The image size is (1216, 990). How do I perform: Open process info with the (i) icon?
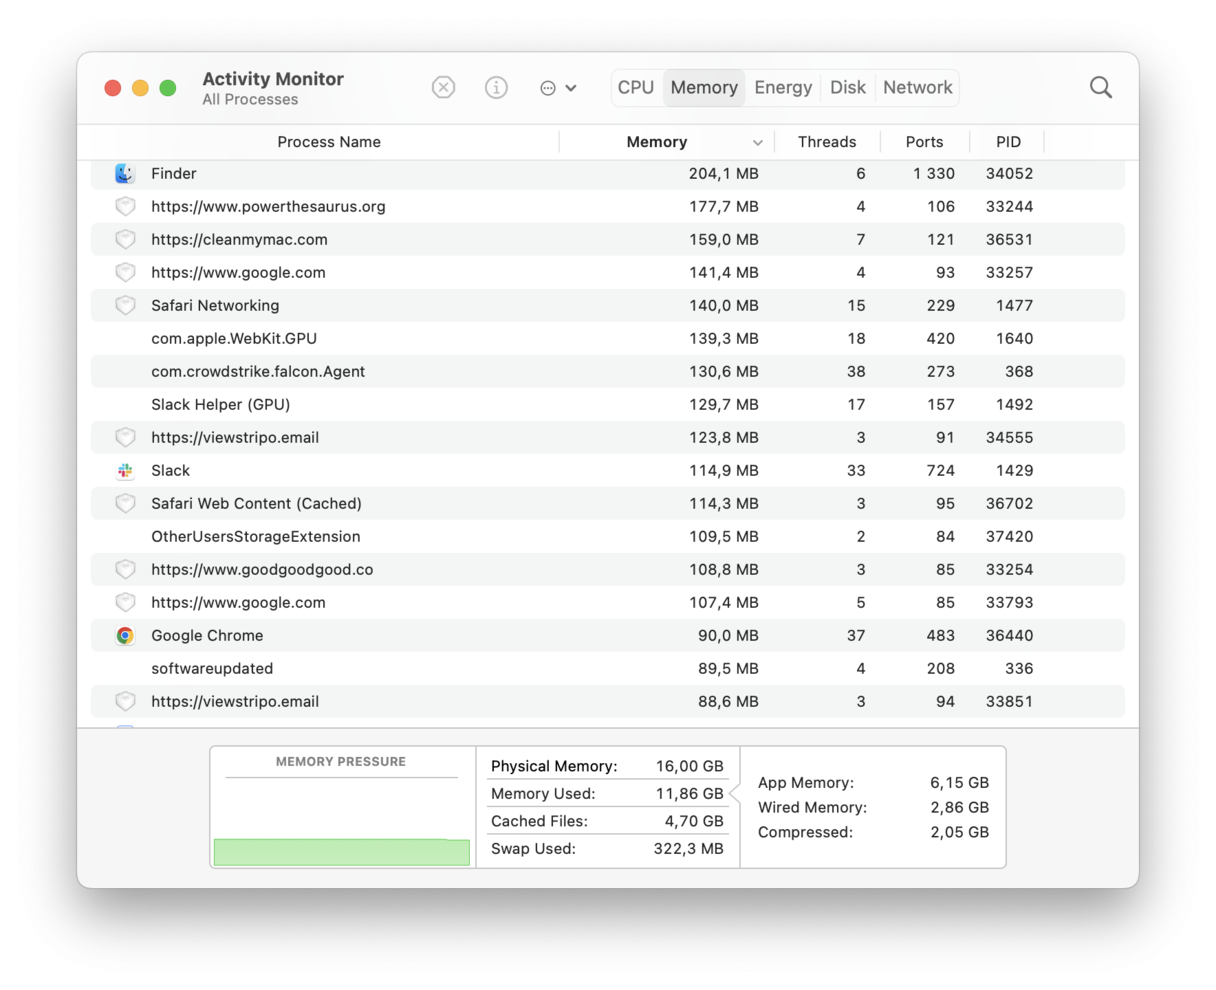pos(496,87)
